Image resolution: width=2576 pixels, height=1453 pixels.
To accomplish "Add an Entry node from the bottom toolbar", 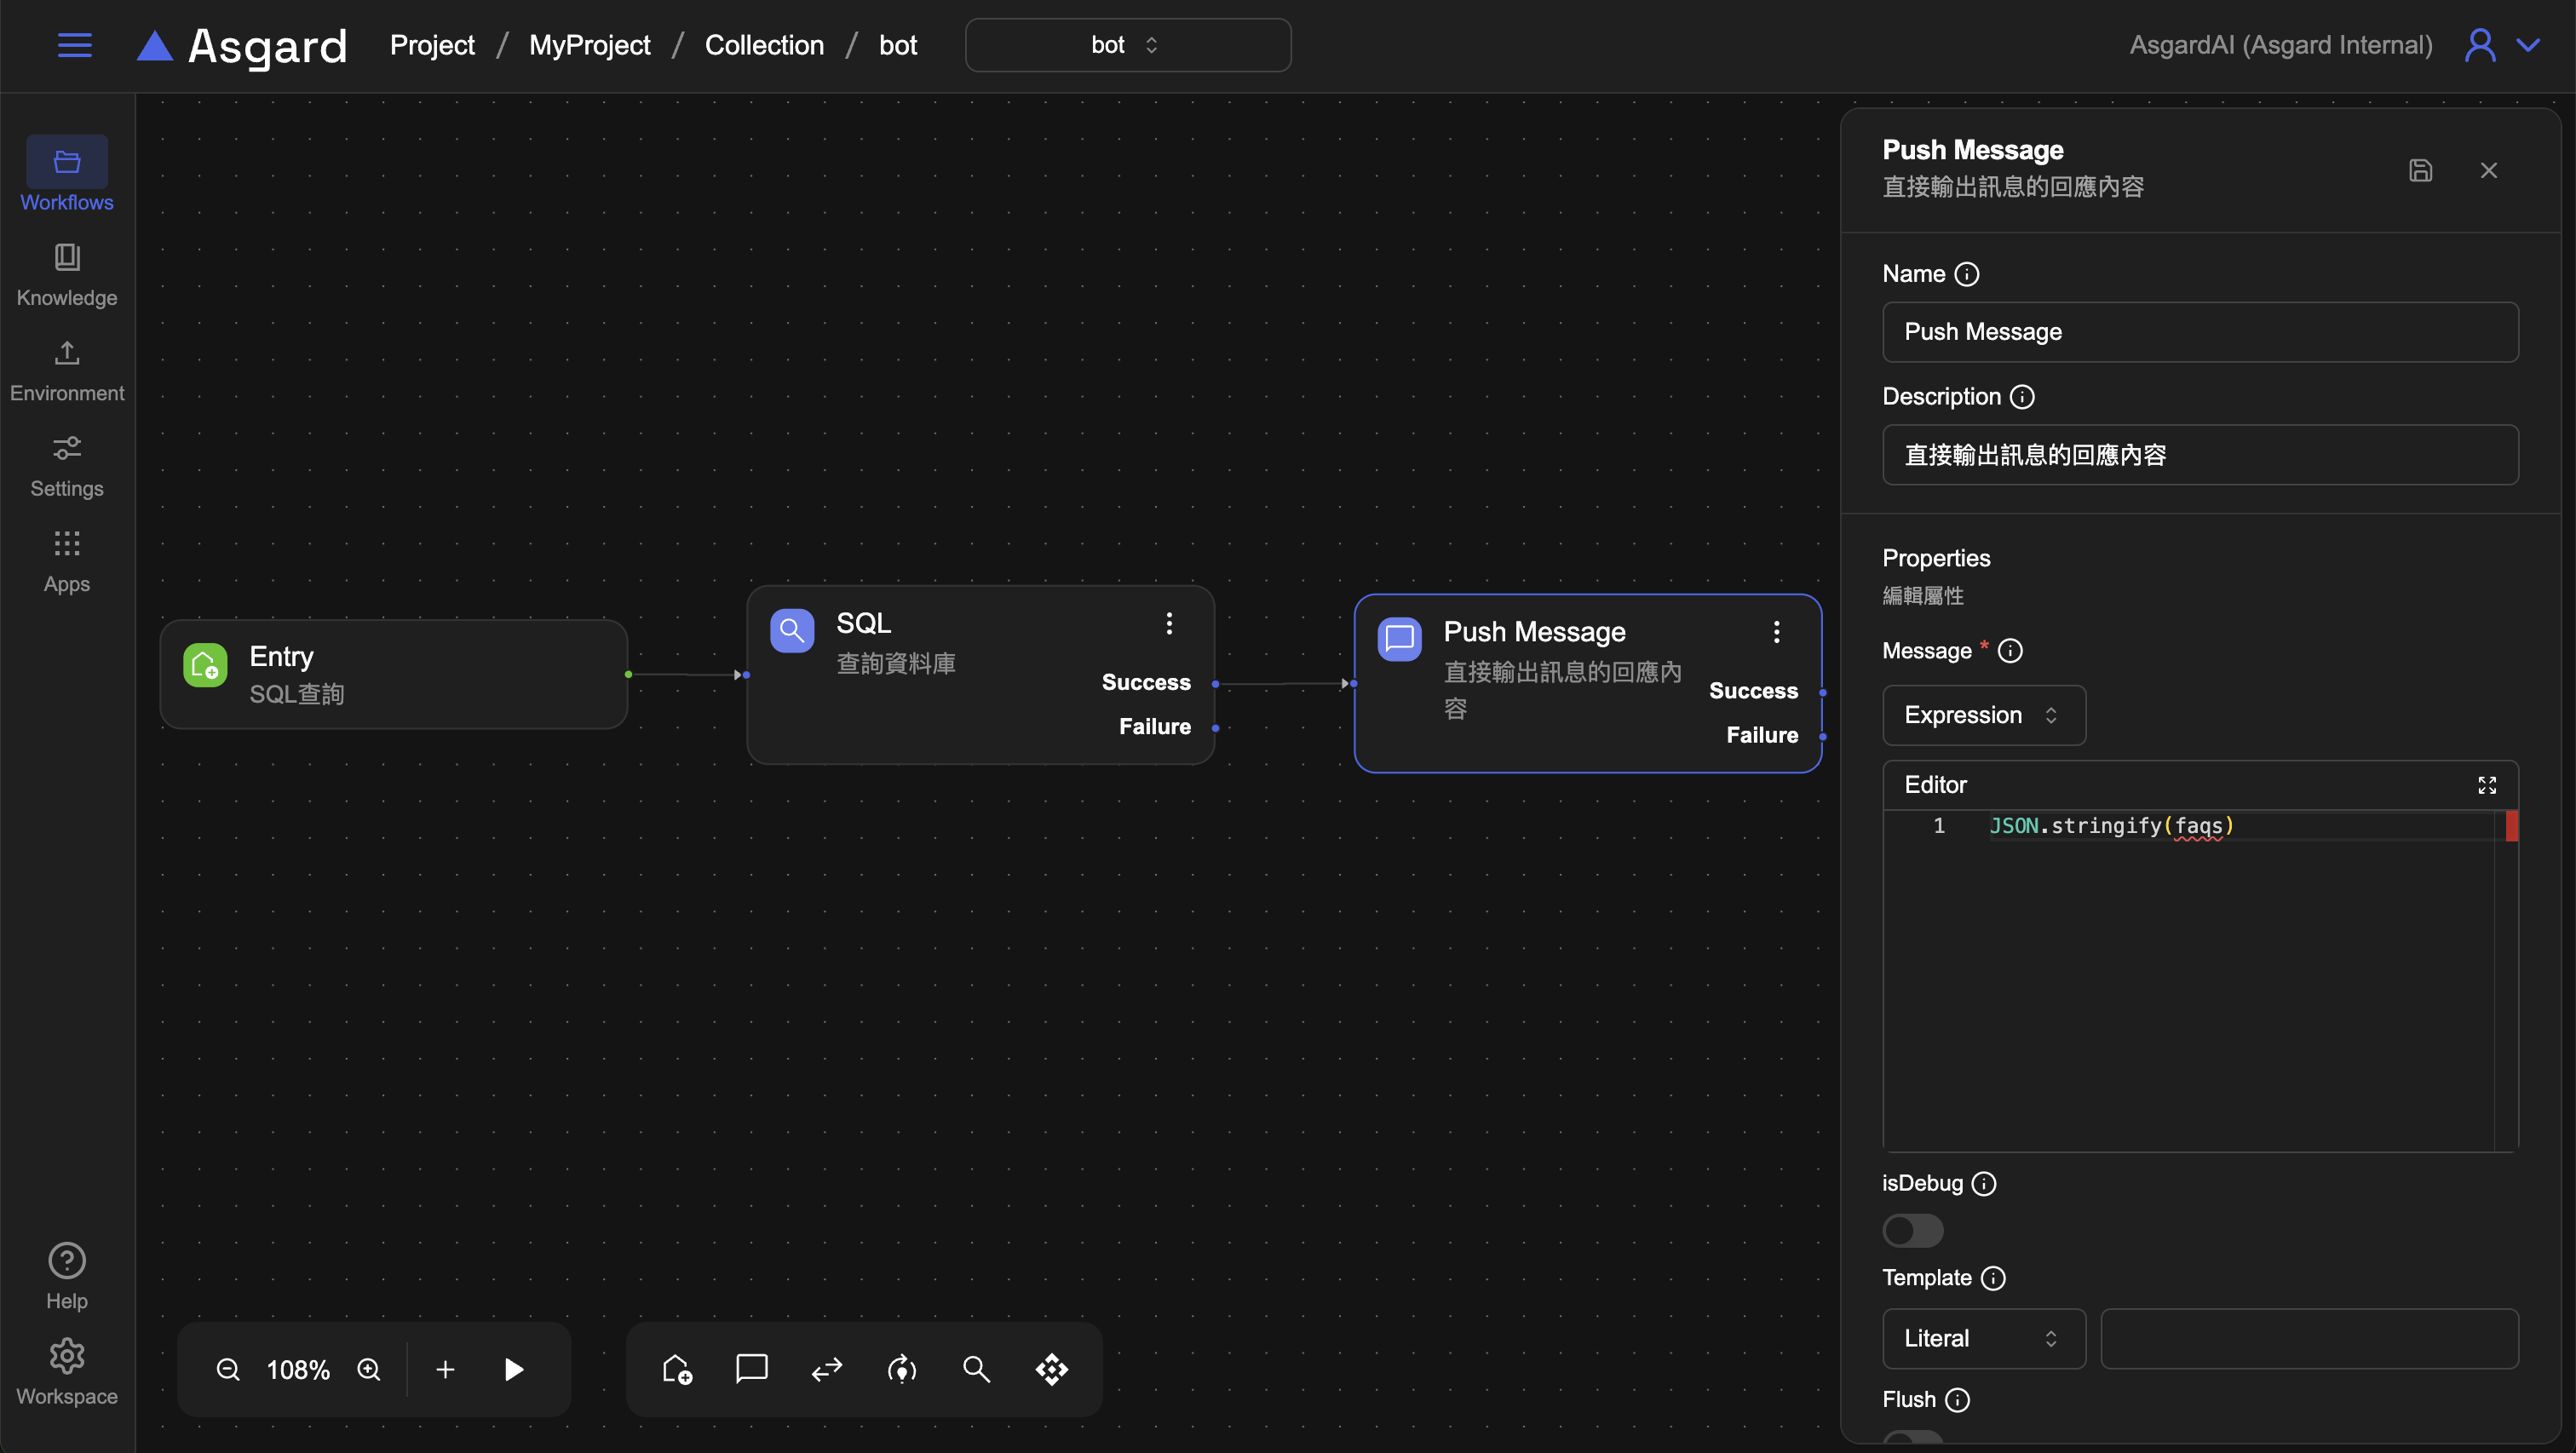I will pyautogui.click(x=677, y=1369).
